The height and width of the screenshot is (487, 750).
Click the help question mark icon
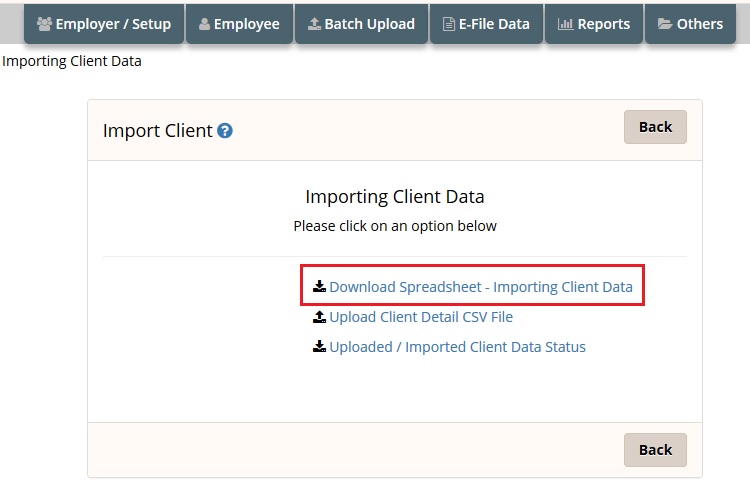click(225, 131)
